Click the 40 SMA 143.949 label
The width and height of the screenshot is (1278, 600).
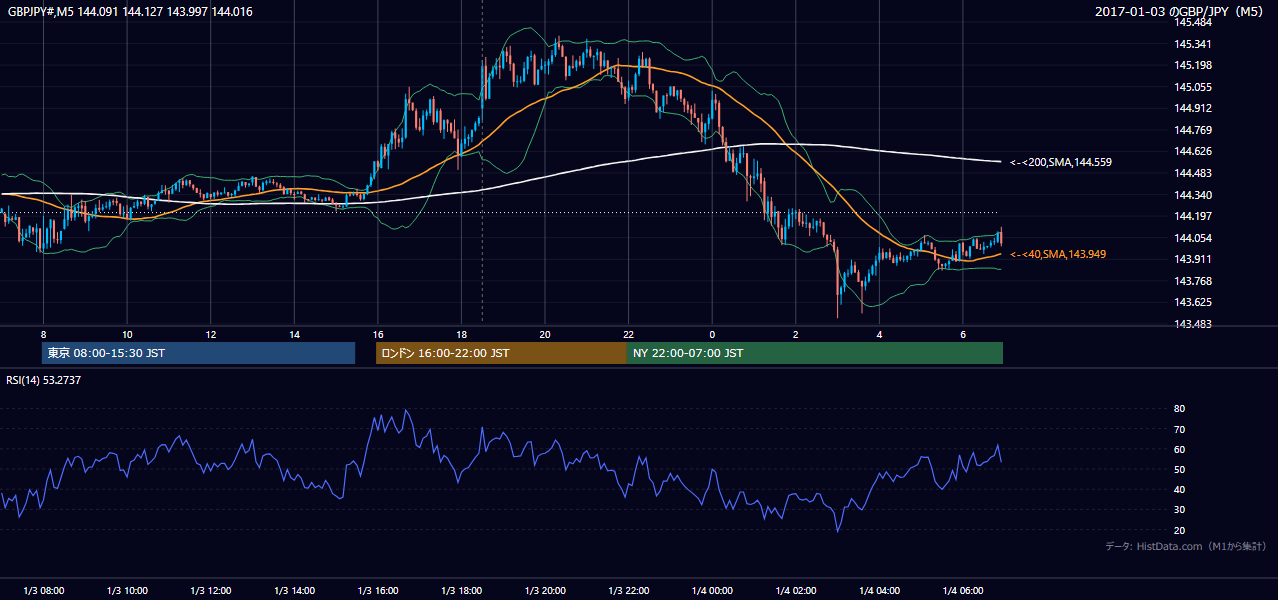coord(1057,255)
